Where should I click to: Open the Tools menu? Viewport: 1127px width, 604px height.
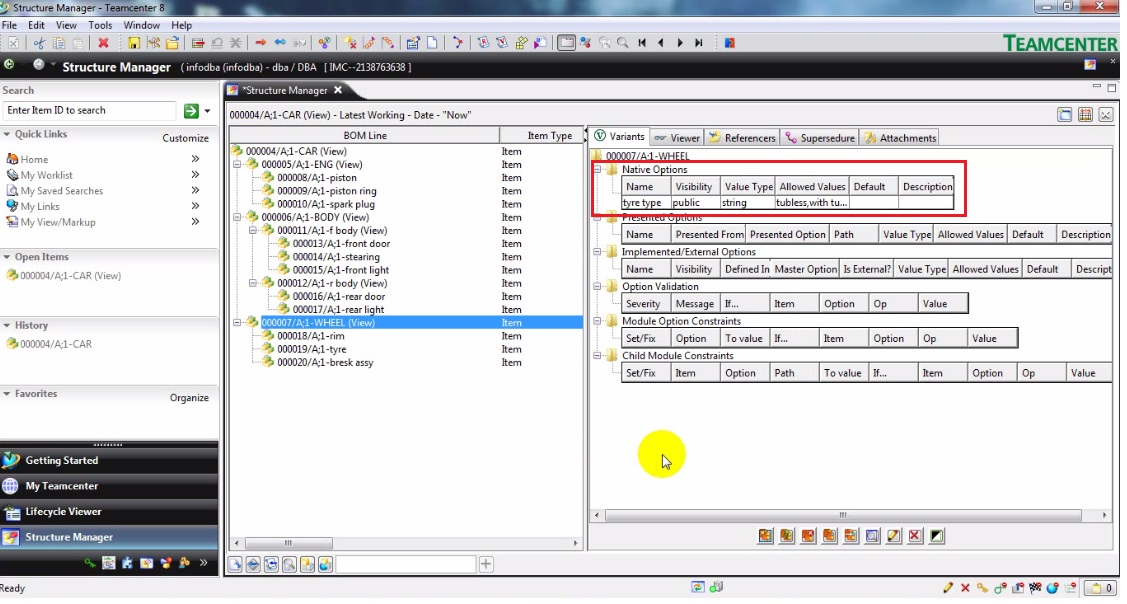pyautogui.click(x=102, y=25)
